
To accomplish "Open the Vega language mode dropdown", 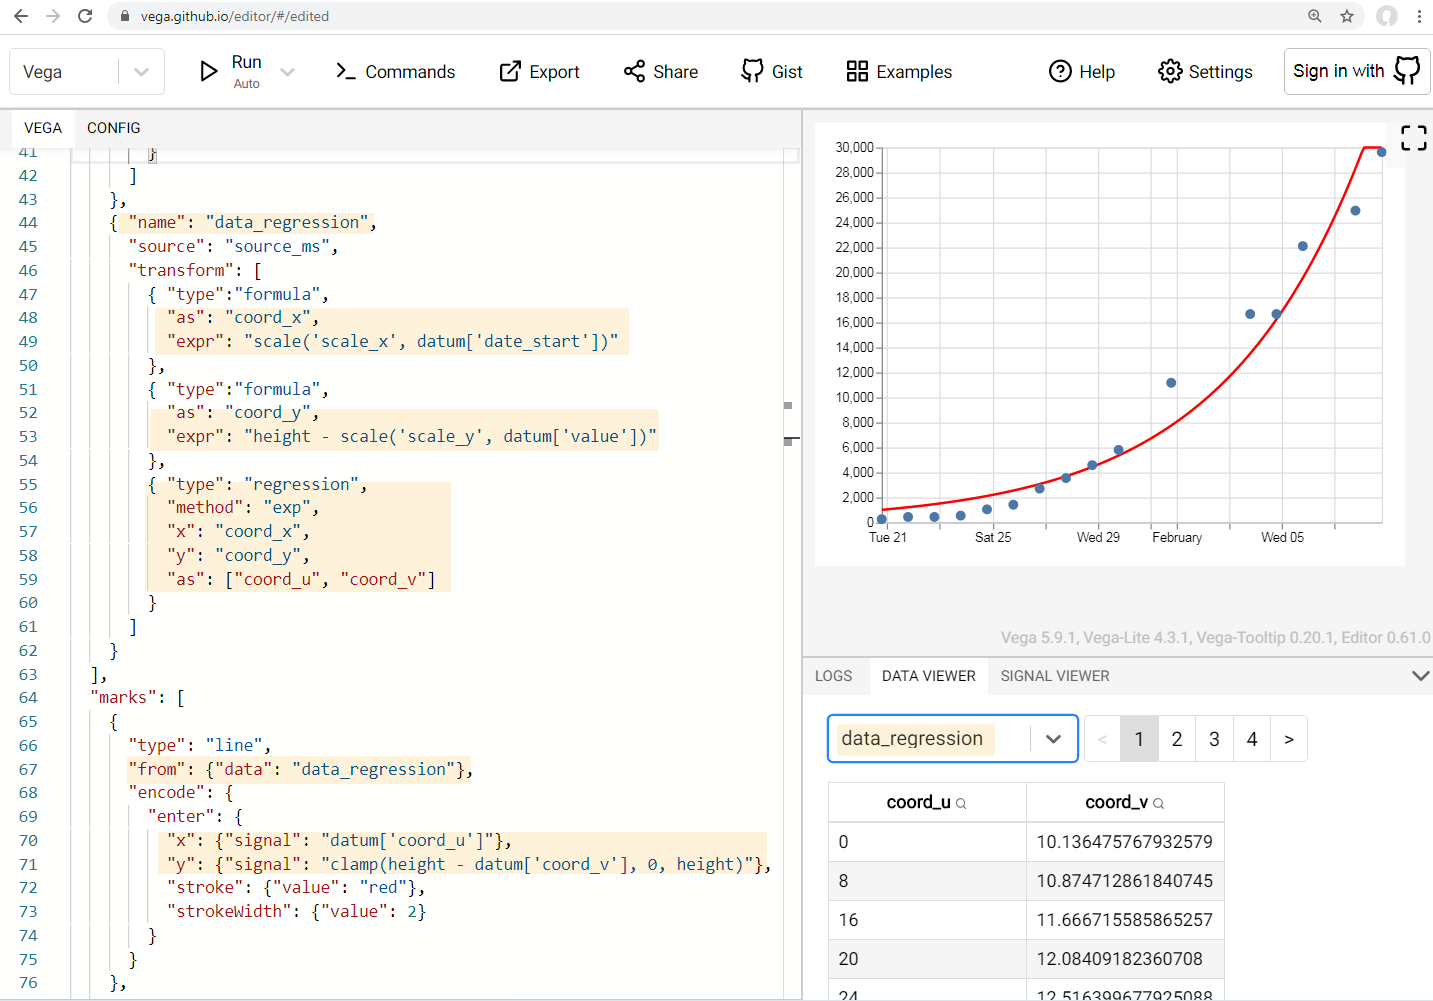I will click(141, 71).
